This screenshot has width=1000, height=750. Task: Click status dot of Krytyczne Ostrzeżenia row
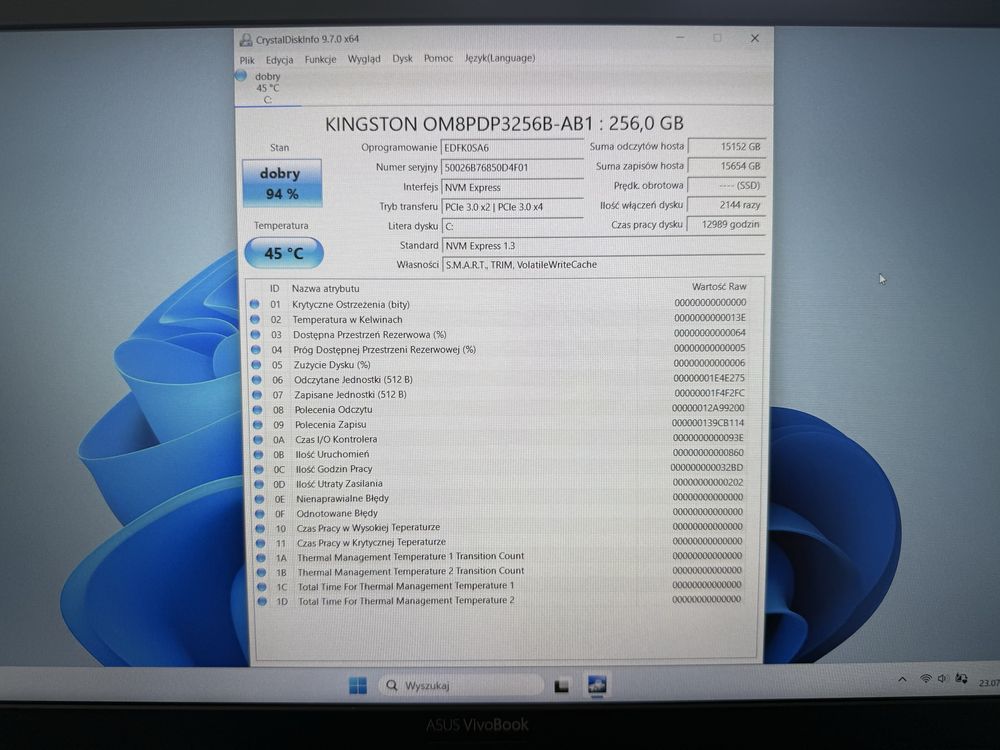coord(254,304)
